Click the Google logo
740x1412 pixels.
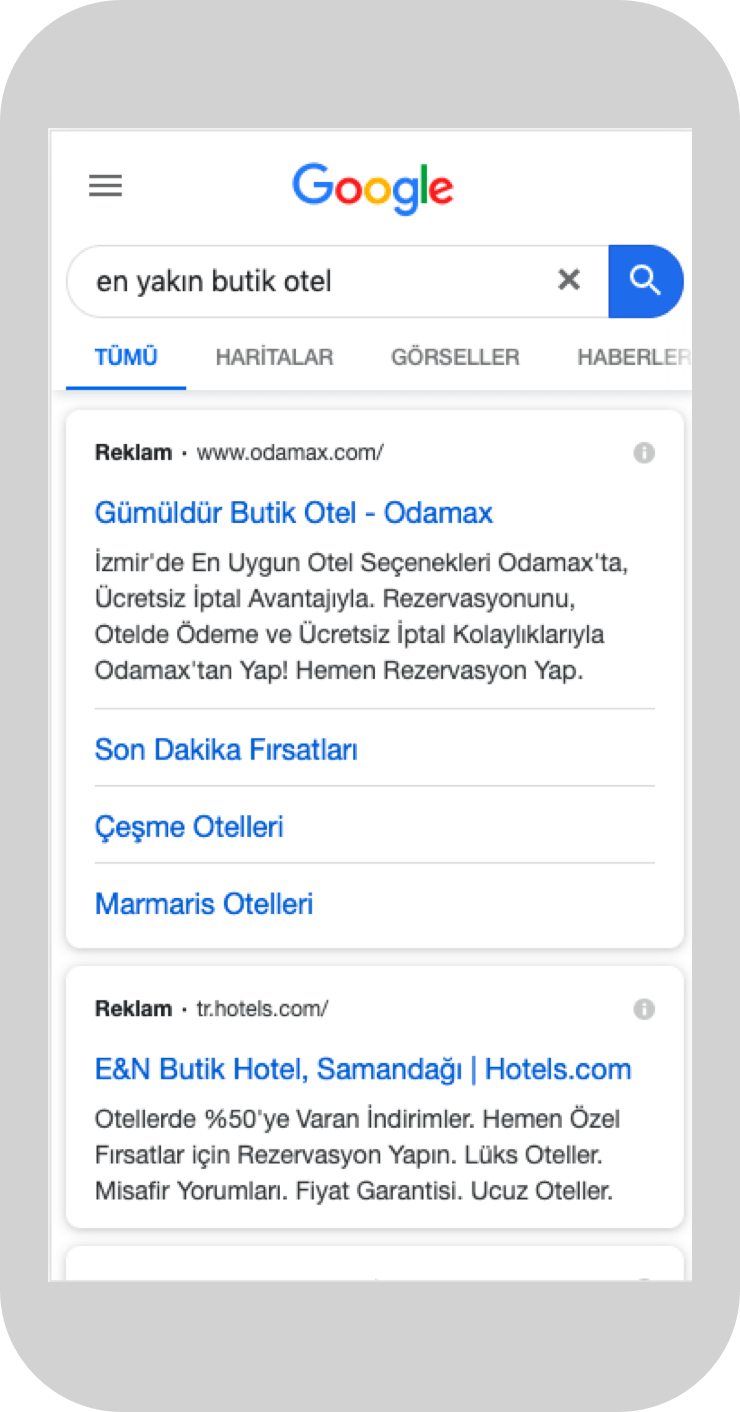[372, 188]
